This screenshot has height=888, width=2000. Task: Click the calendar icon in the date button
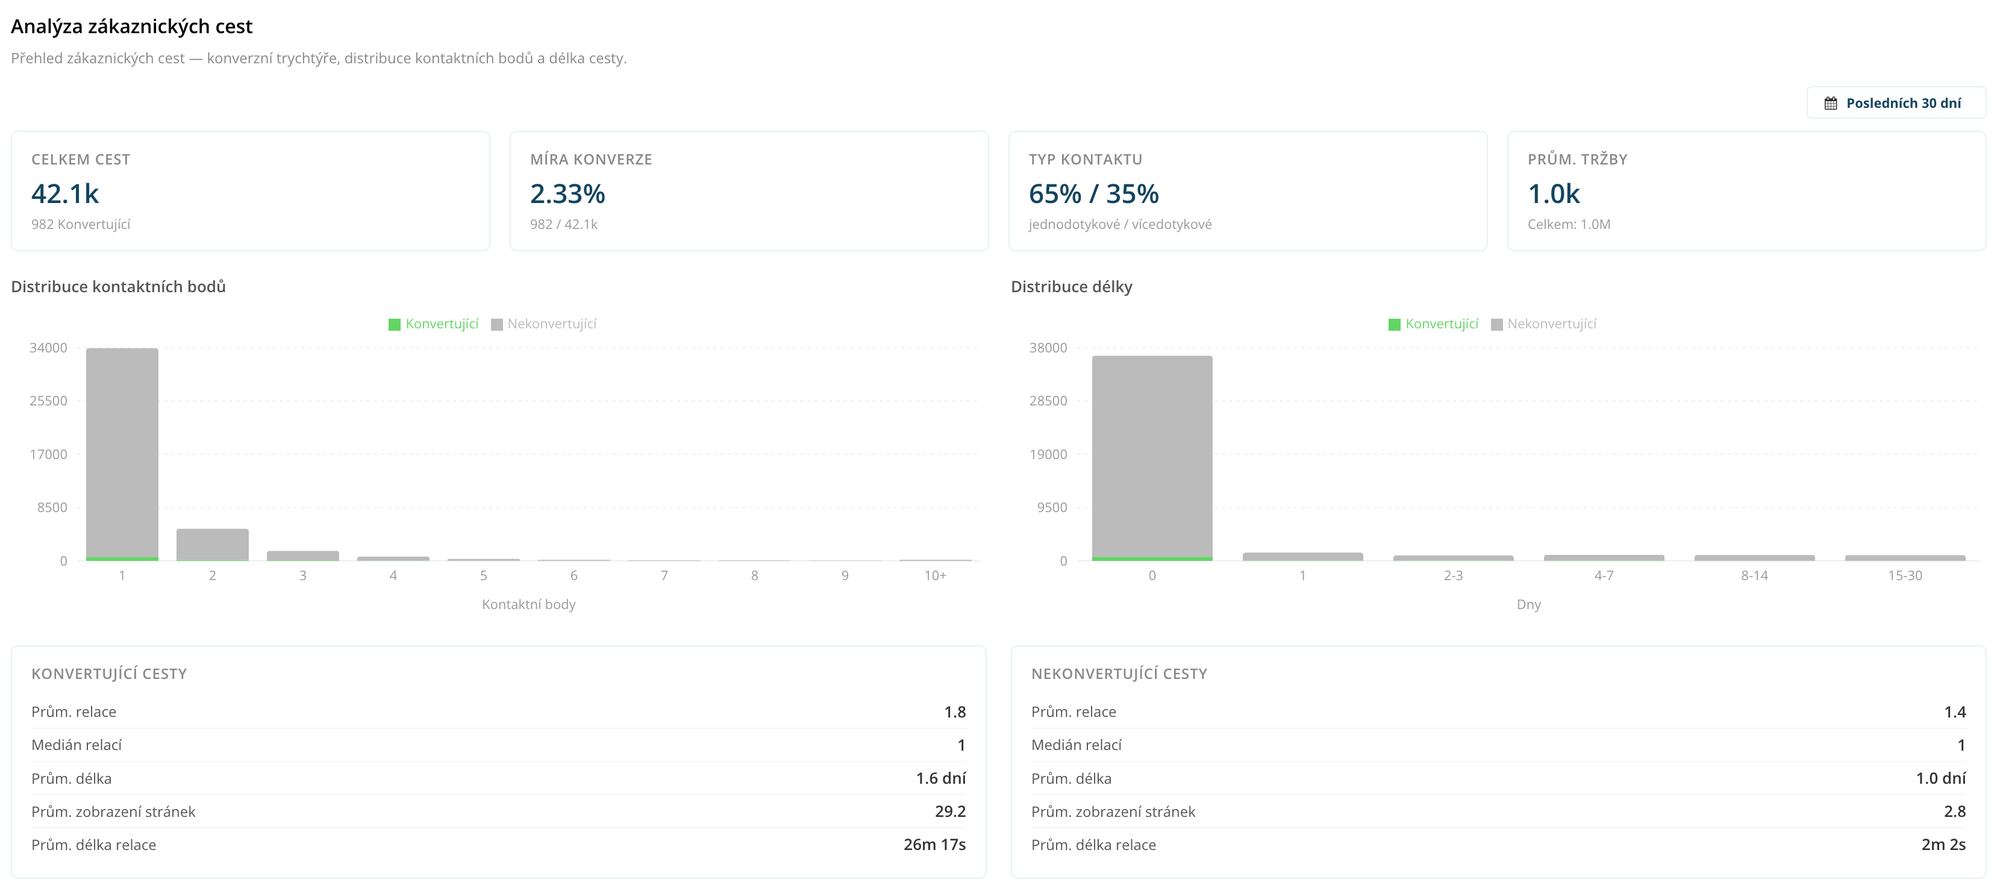[1830, 103]
